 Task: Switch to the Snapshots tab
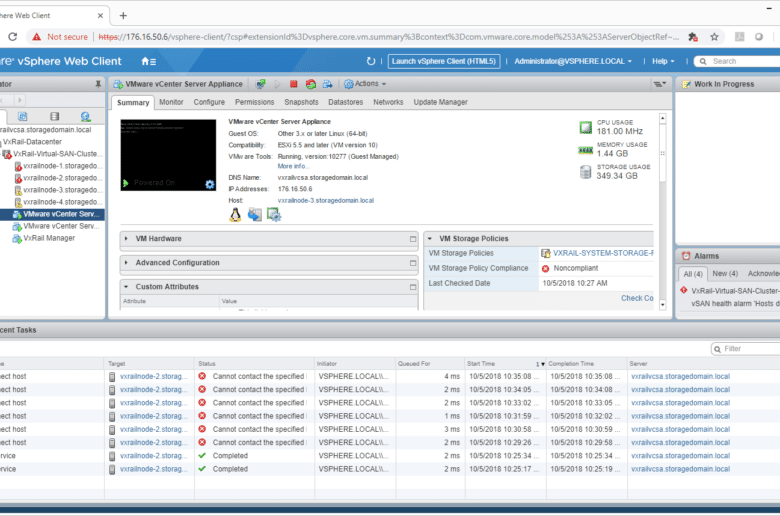pyautogui.click(x=301, y=102)
